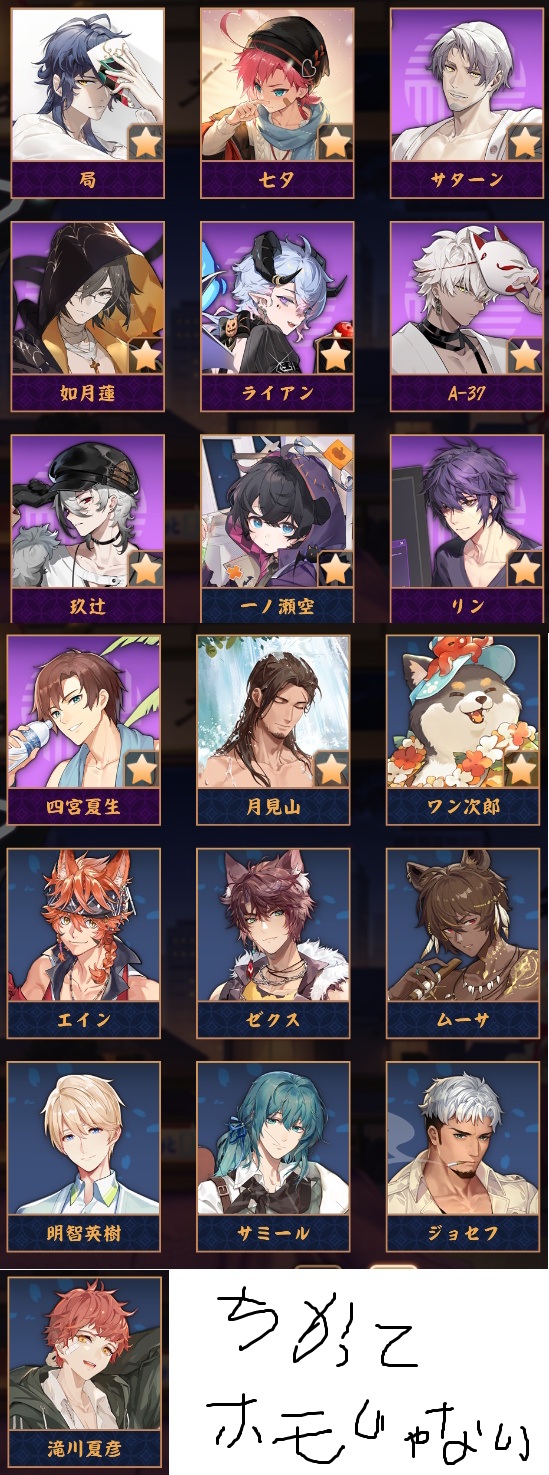Toggle the star badge on 七夕 card
The width and height of the screenshot is (549, 1475).
point(335,142)
